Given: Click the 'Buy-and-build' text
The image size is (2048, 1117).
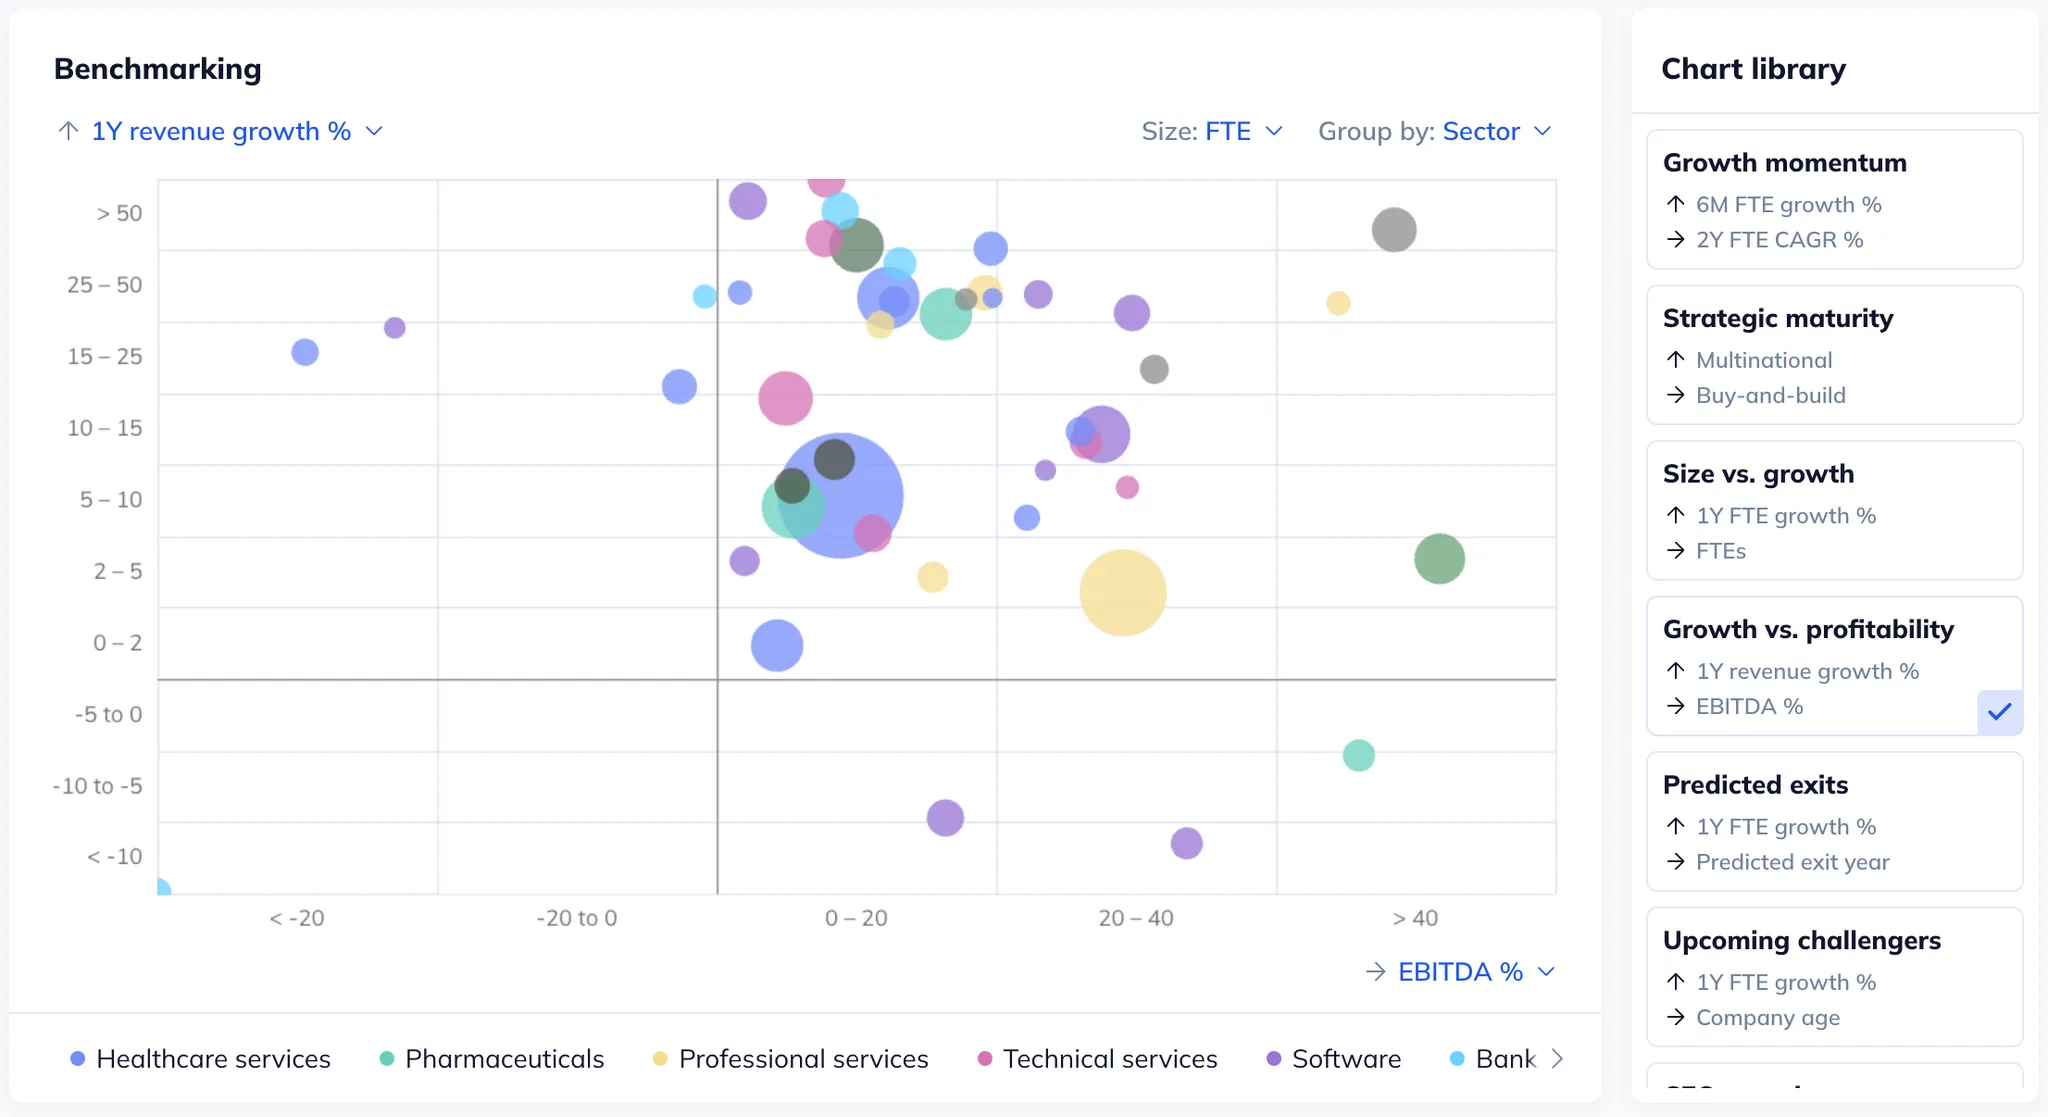Looking at the screenshot, I should pyautogui.click(x=1771, y=395).
